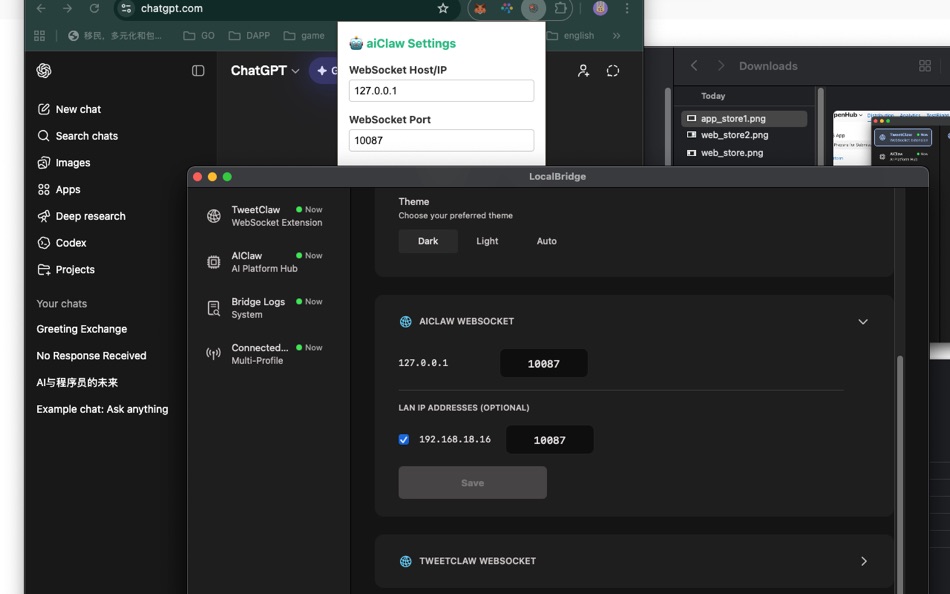Show more bookmarks with the double chevron
Viewport: 950px width, 594px height.
tap(616, 36)
